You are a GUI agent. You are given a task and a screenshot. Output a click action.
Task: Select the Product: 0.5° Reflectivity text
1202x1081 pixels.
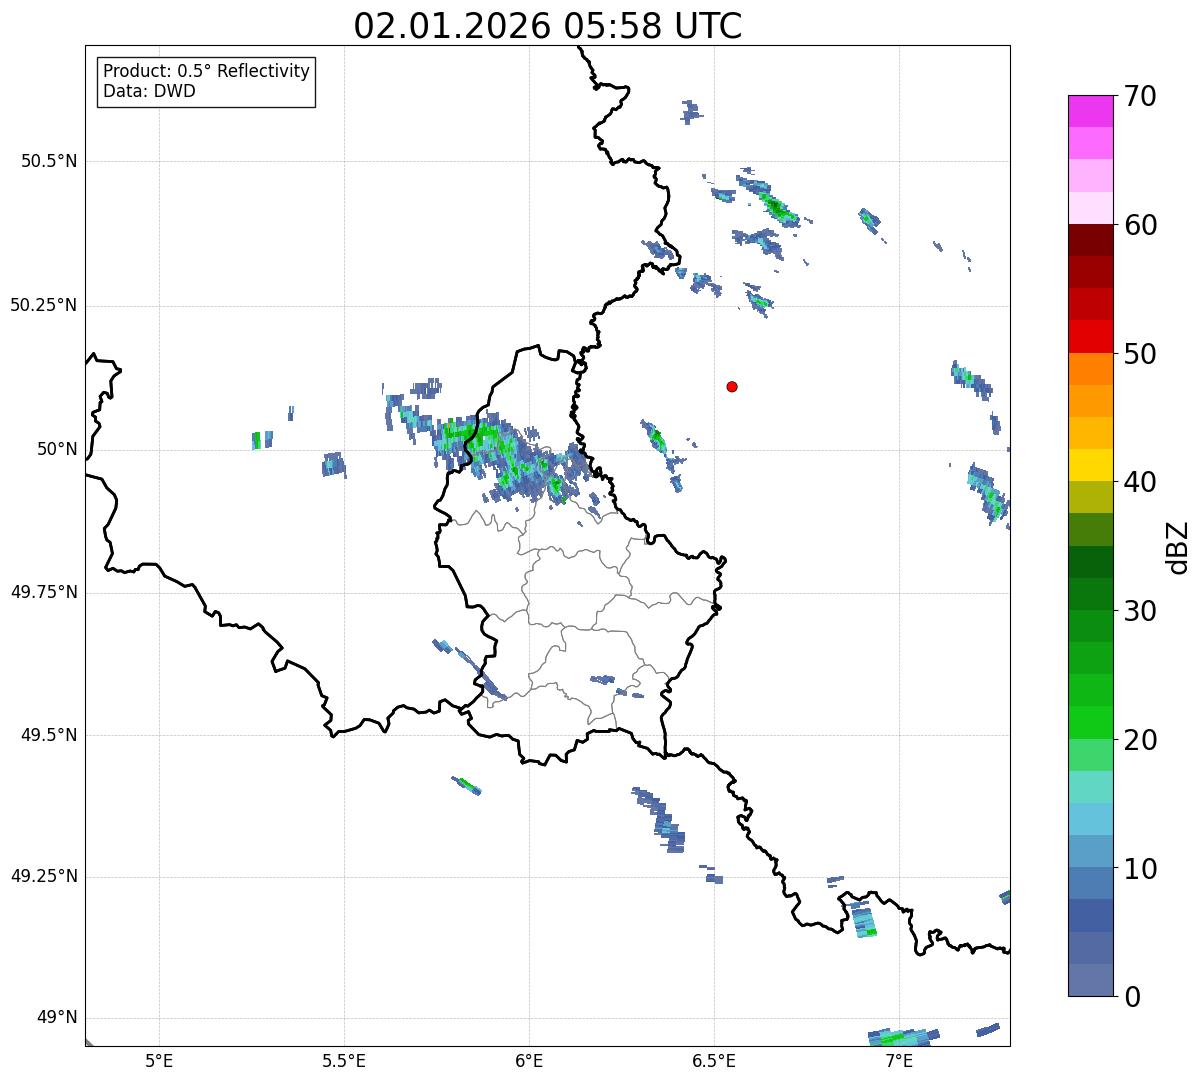pos(206,71)
